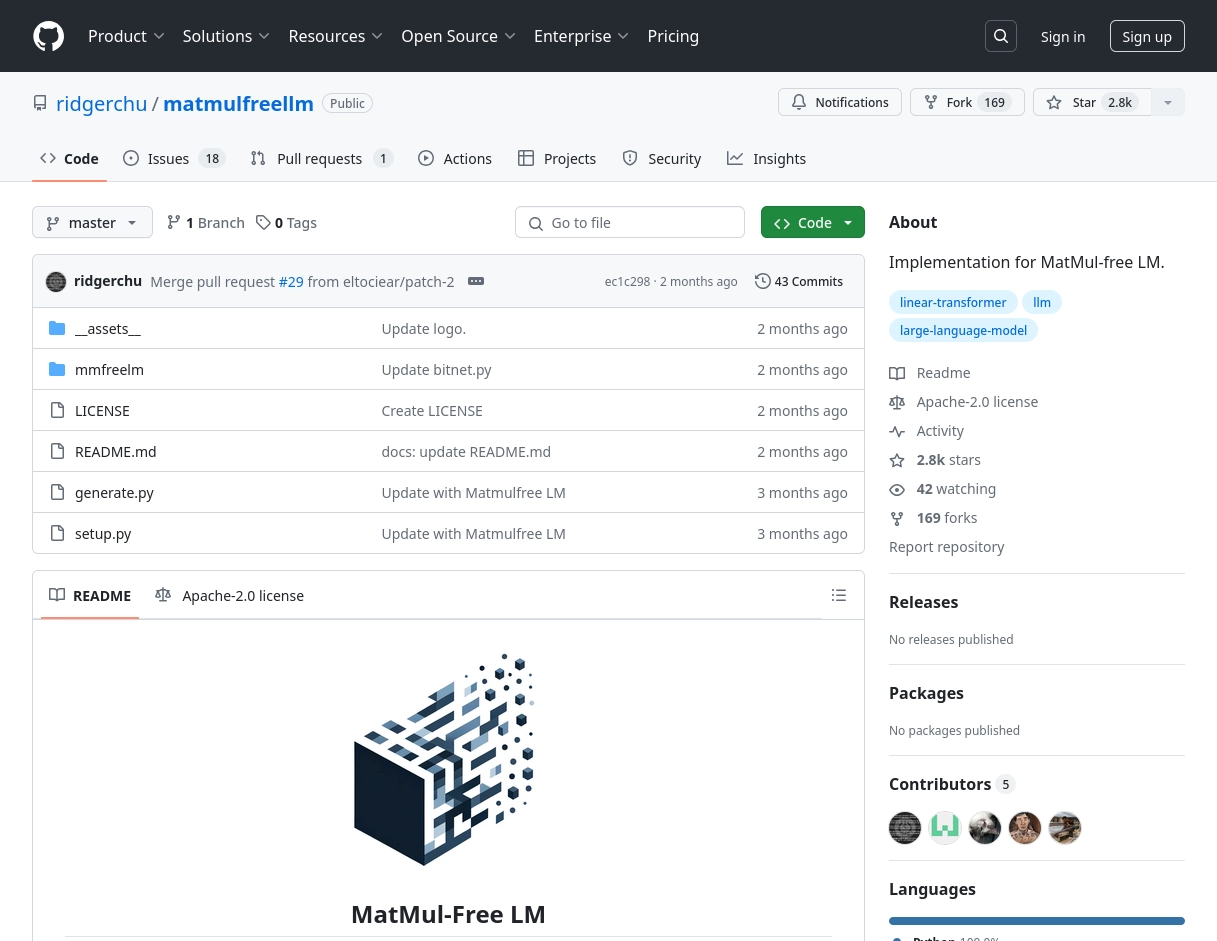This screenshot has width=1217, height=941.
Task: Expand the green Code button dropdown
Action: (x=847, y=222)
